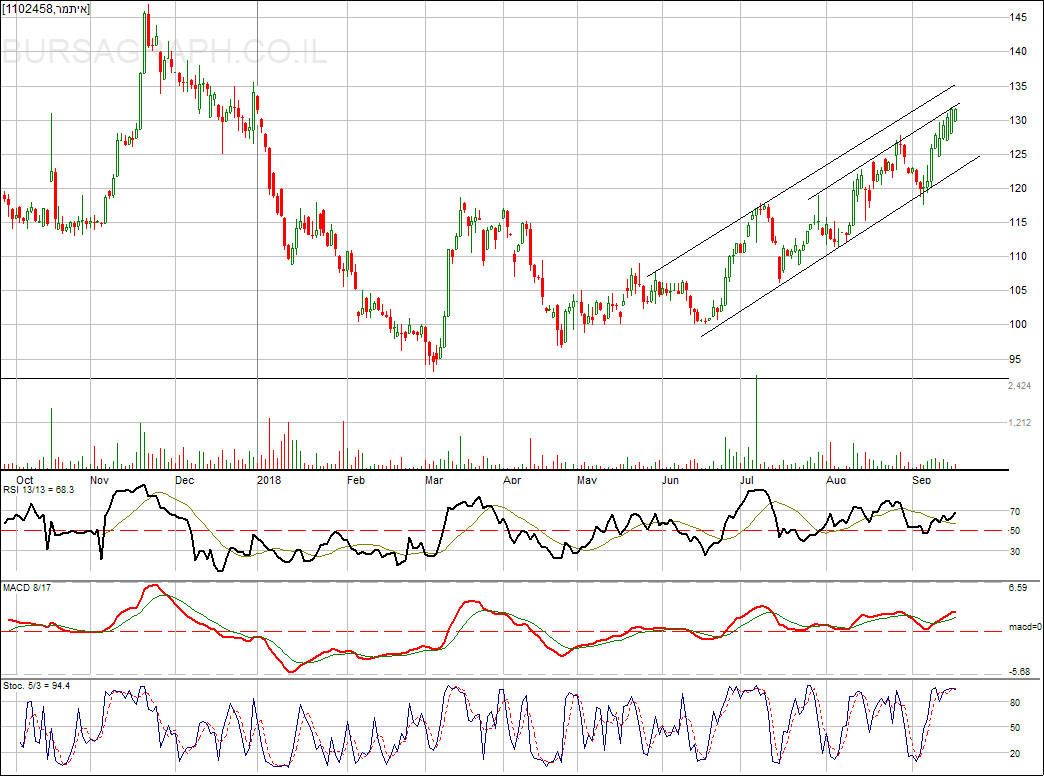Click the 1,212 volume axis label
The height and width of the screenshot is (776, 1044).
click(x=1019, y=423)
